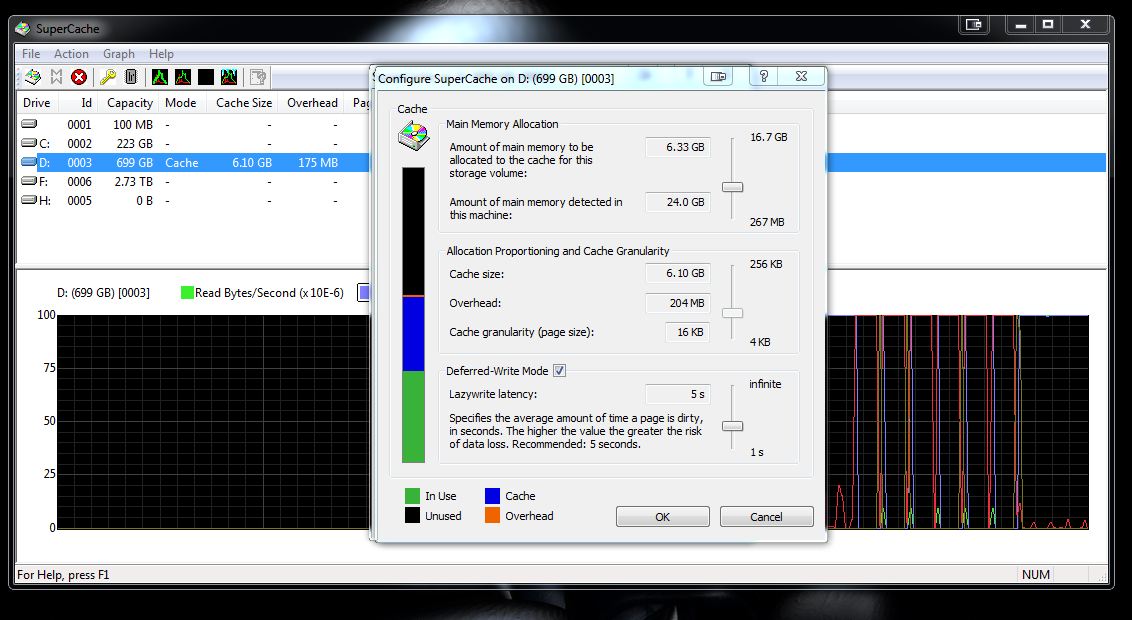Click the 6.33 GB memory allocation field
This screenshot has height=620, width=1132.
[678, 147]
